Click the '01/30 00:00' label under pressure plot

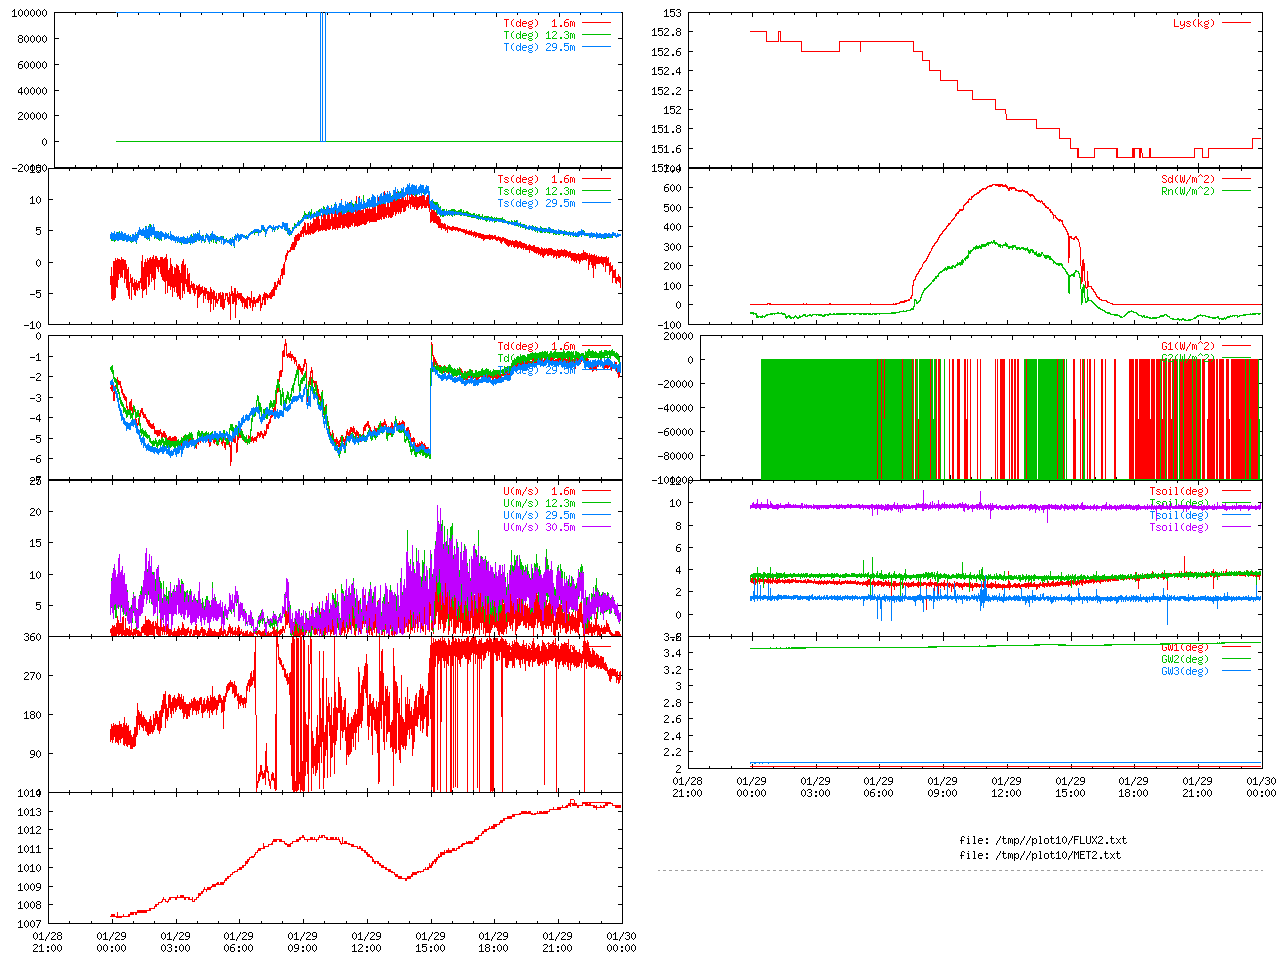(x=622, y=942)
